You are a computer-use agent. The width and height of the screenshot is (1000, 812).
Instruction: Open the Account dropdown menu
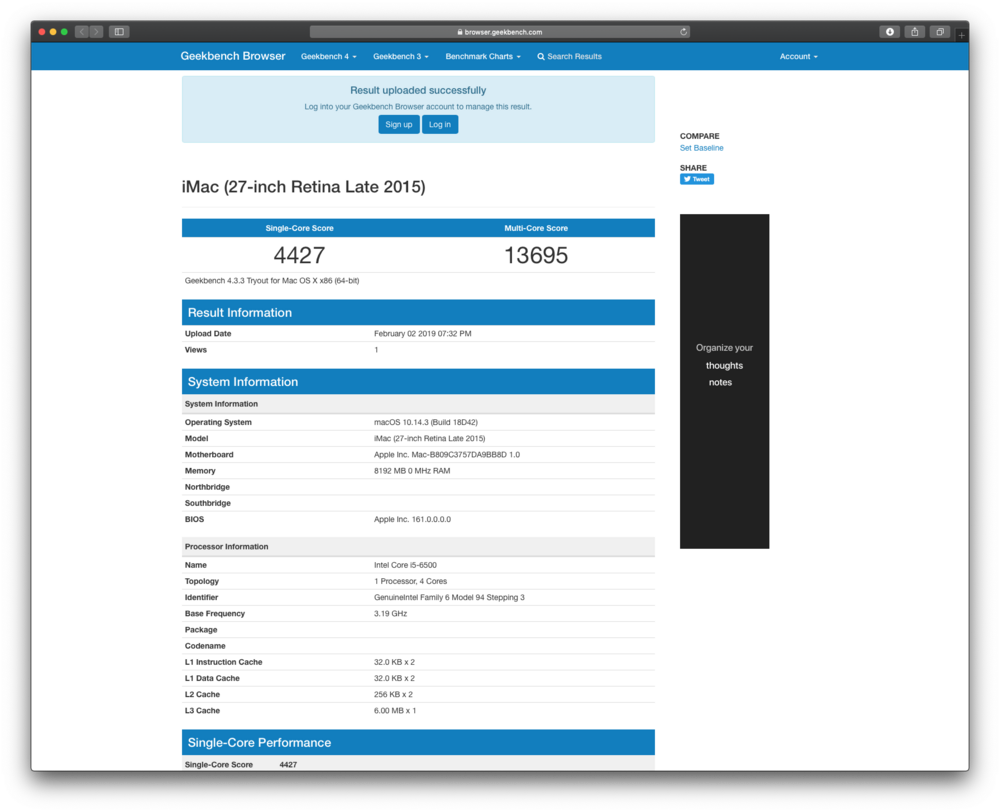tap(798, 57)
